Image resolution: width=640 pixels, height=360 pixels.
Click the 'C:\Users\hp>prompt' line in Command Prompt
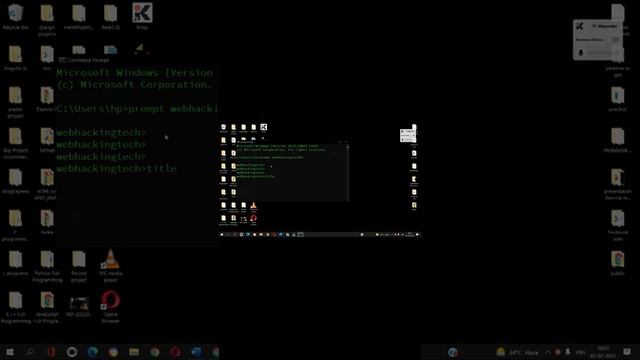tap(137, 109)
